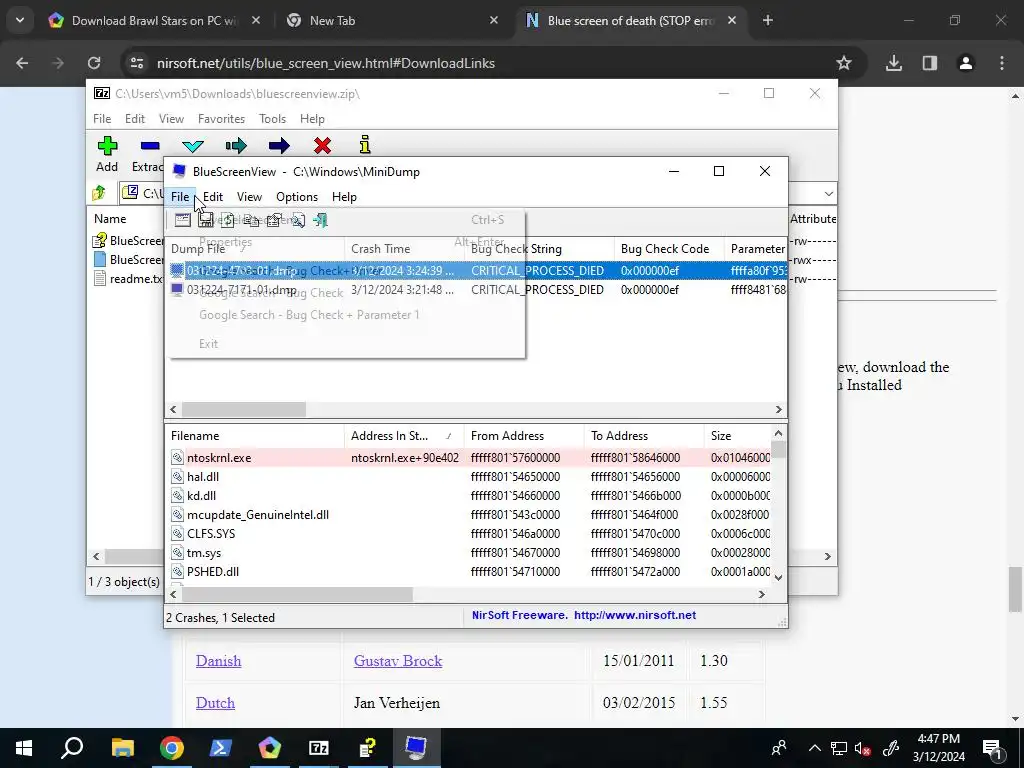The image size is (1024, 768).
Task: View site information icon in address bar
Action: (x=136, y=63)
